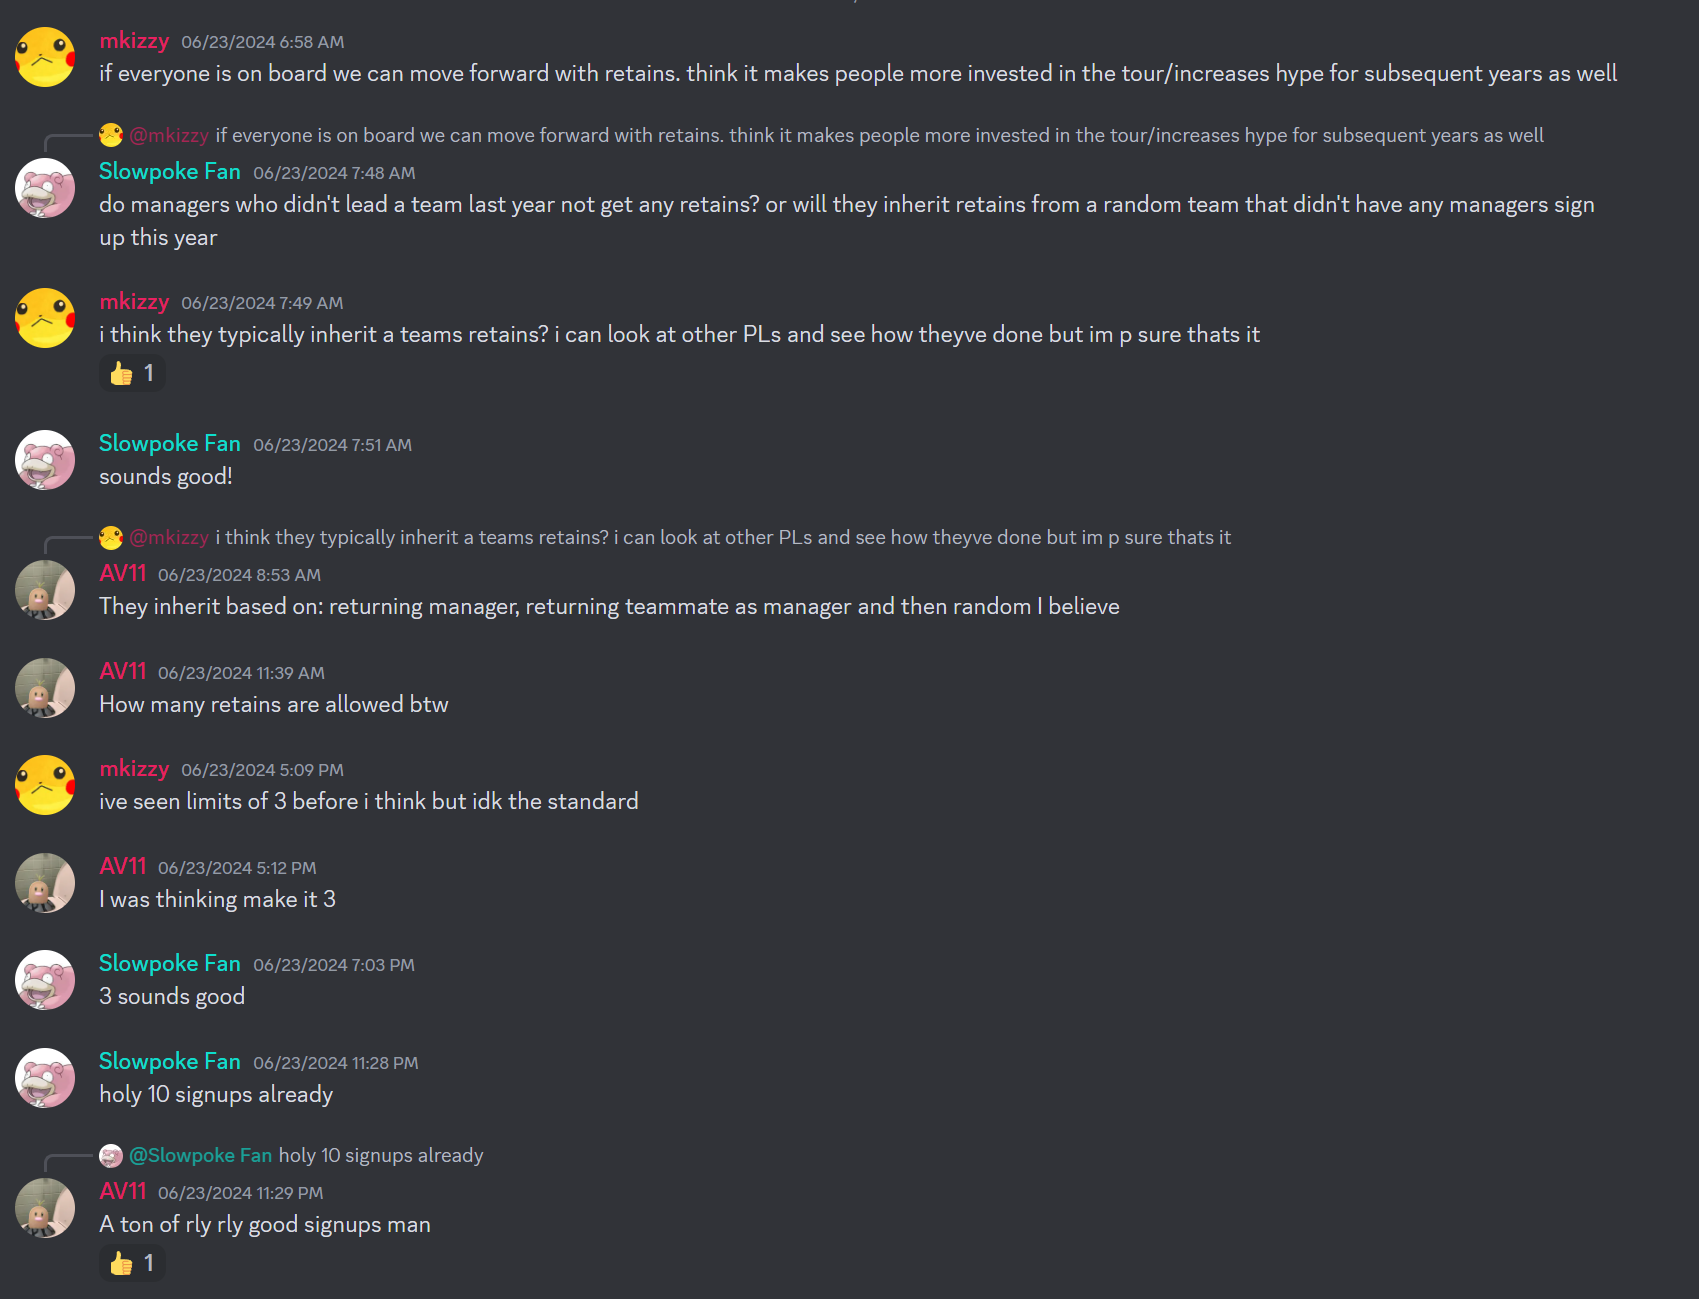Screen dimensions: 1699x1299
Task: Click AV11's avatar next to 'I was thinking make it 3'
Action: coord(45,883)
